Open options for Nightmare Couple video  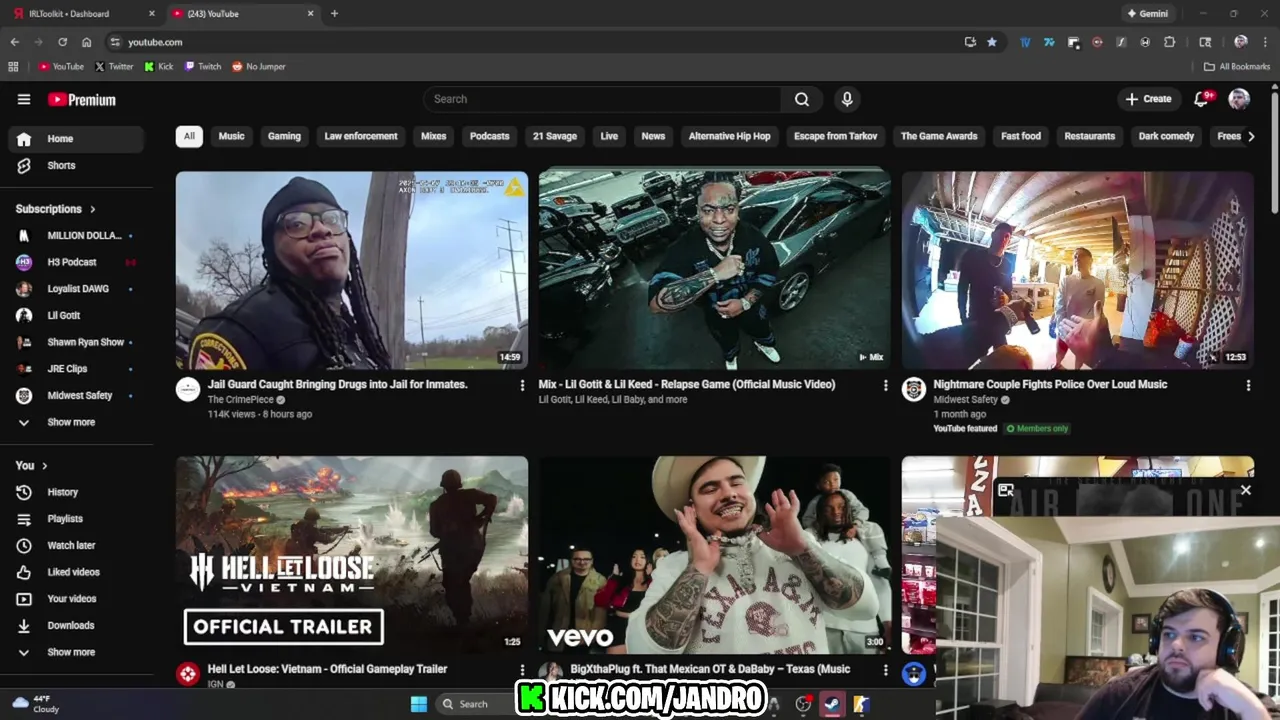pos(1248,385)
